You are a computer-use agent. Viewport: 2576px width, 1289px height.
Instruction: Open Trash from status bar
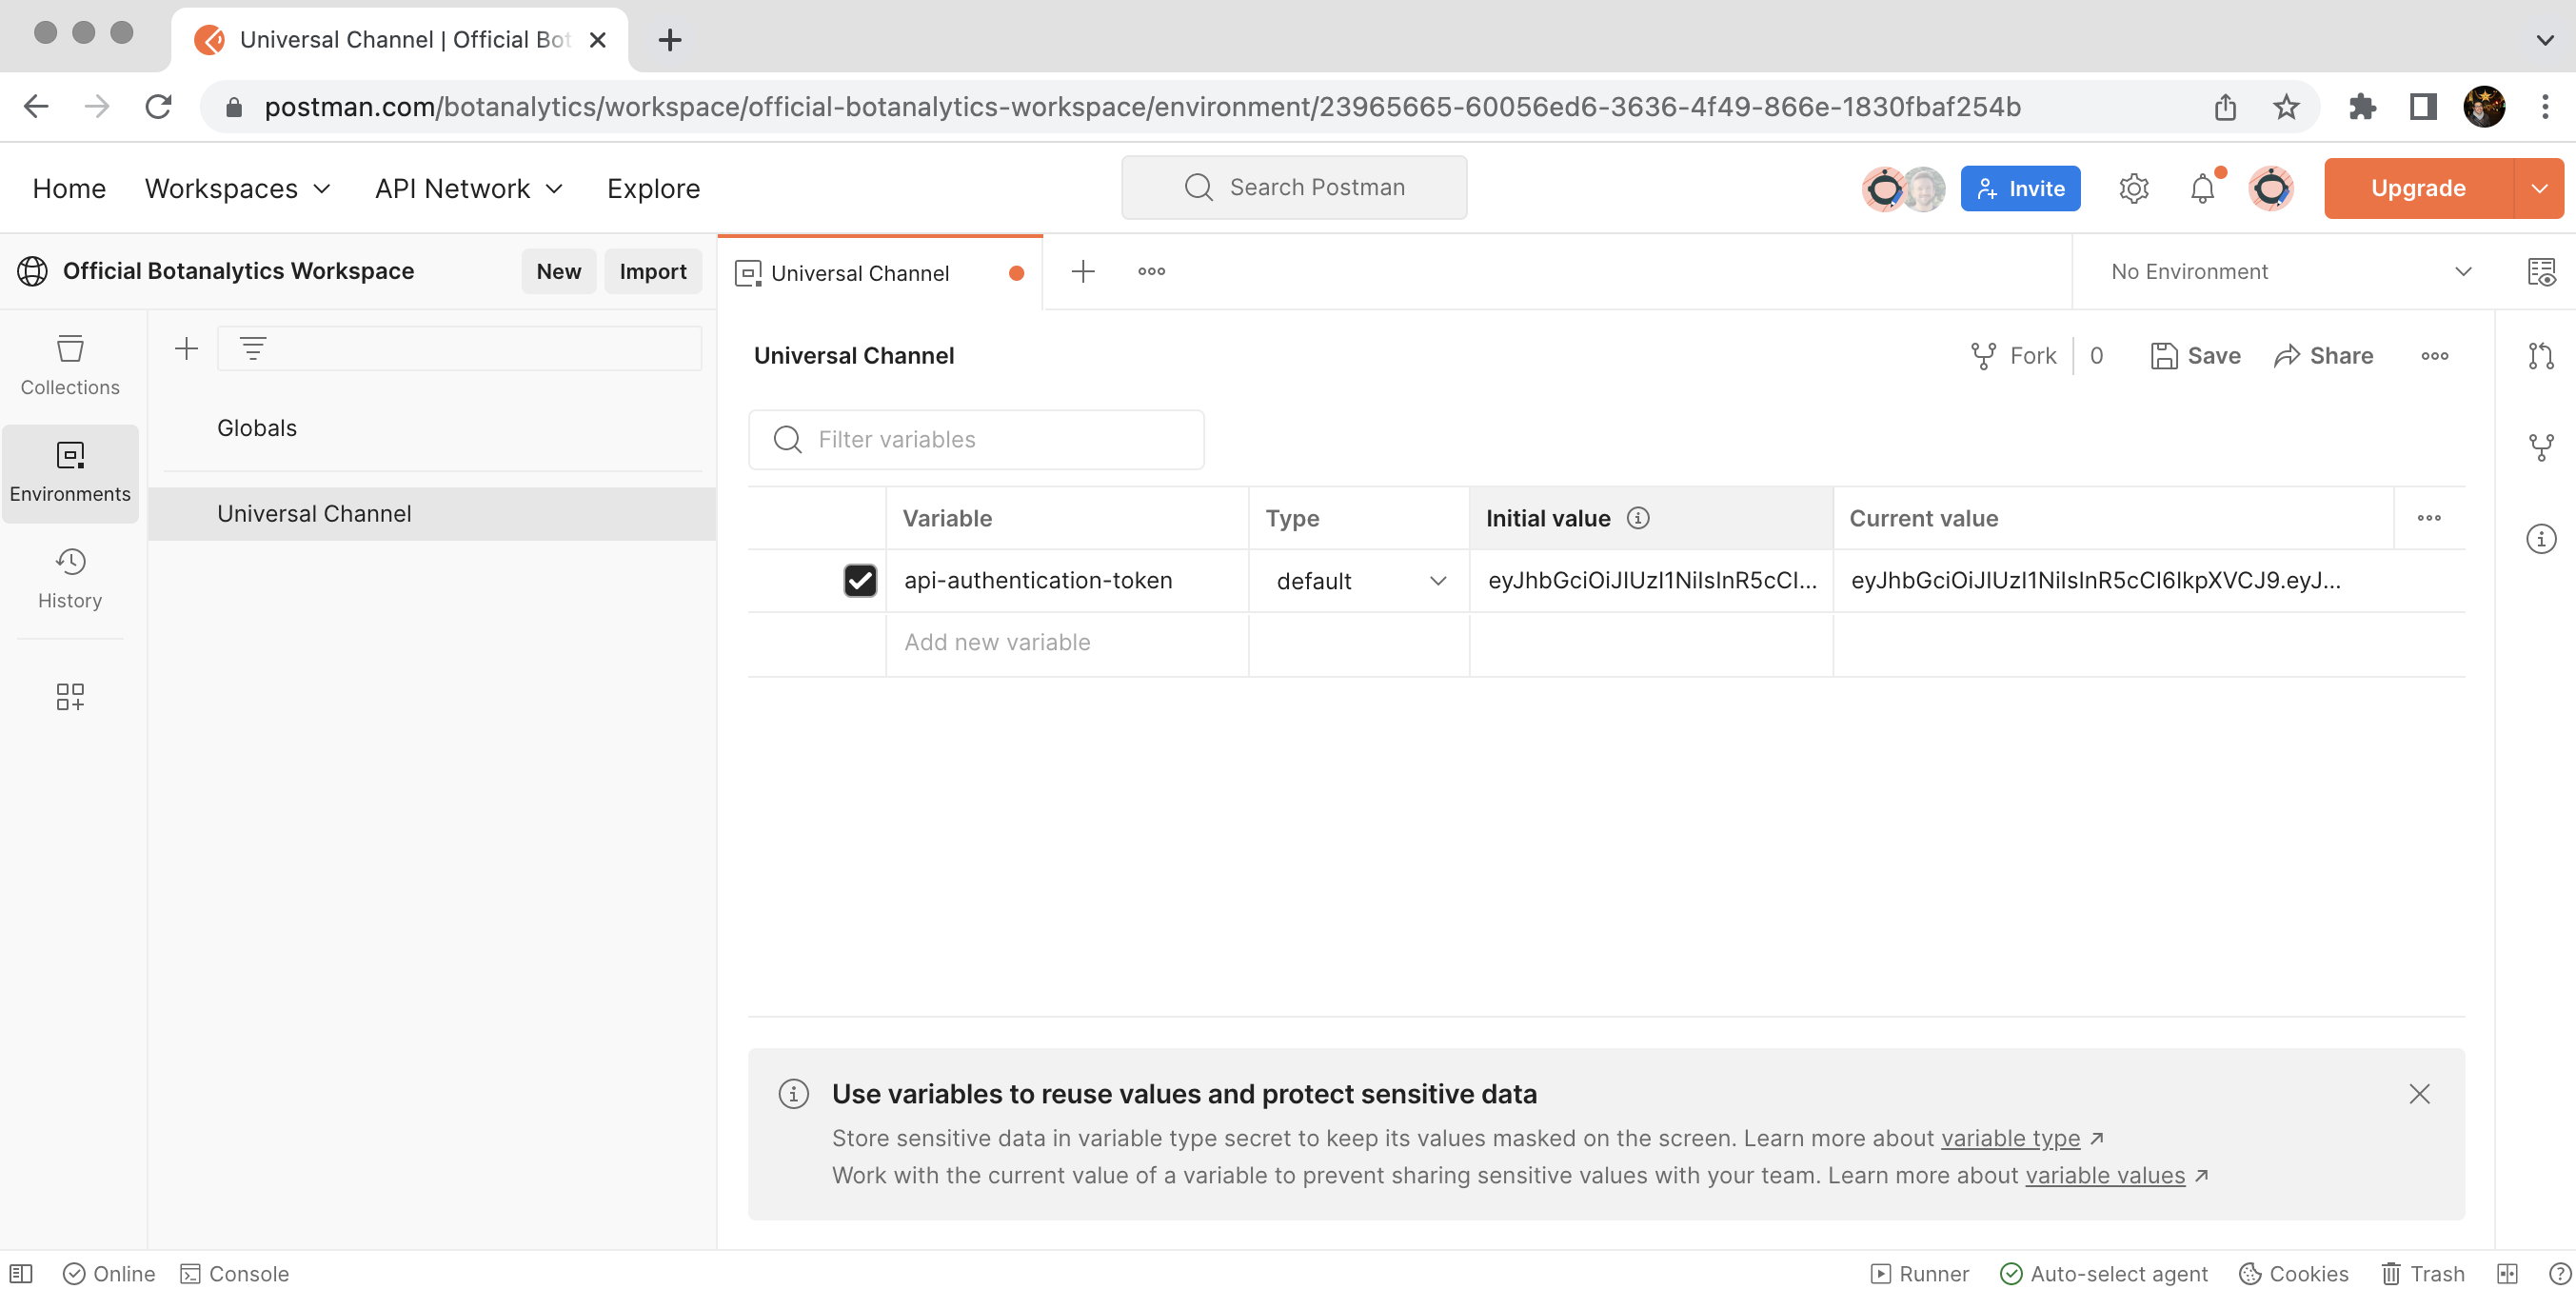coord(2423,1273)
